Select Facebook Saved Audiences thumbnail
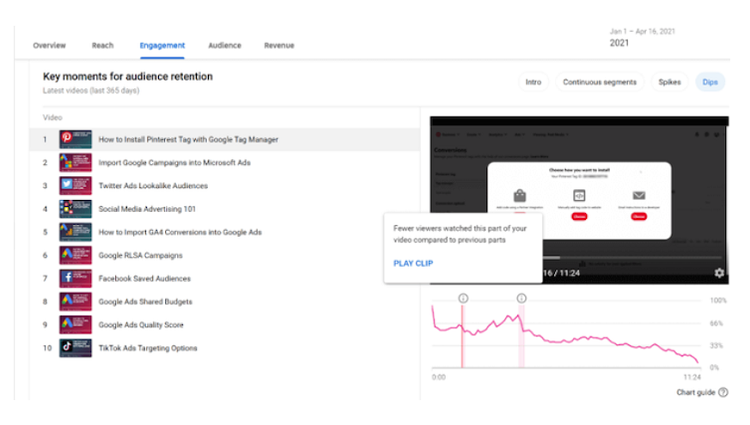Screen dimensions: 750x425 coord(76,279)
